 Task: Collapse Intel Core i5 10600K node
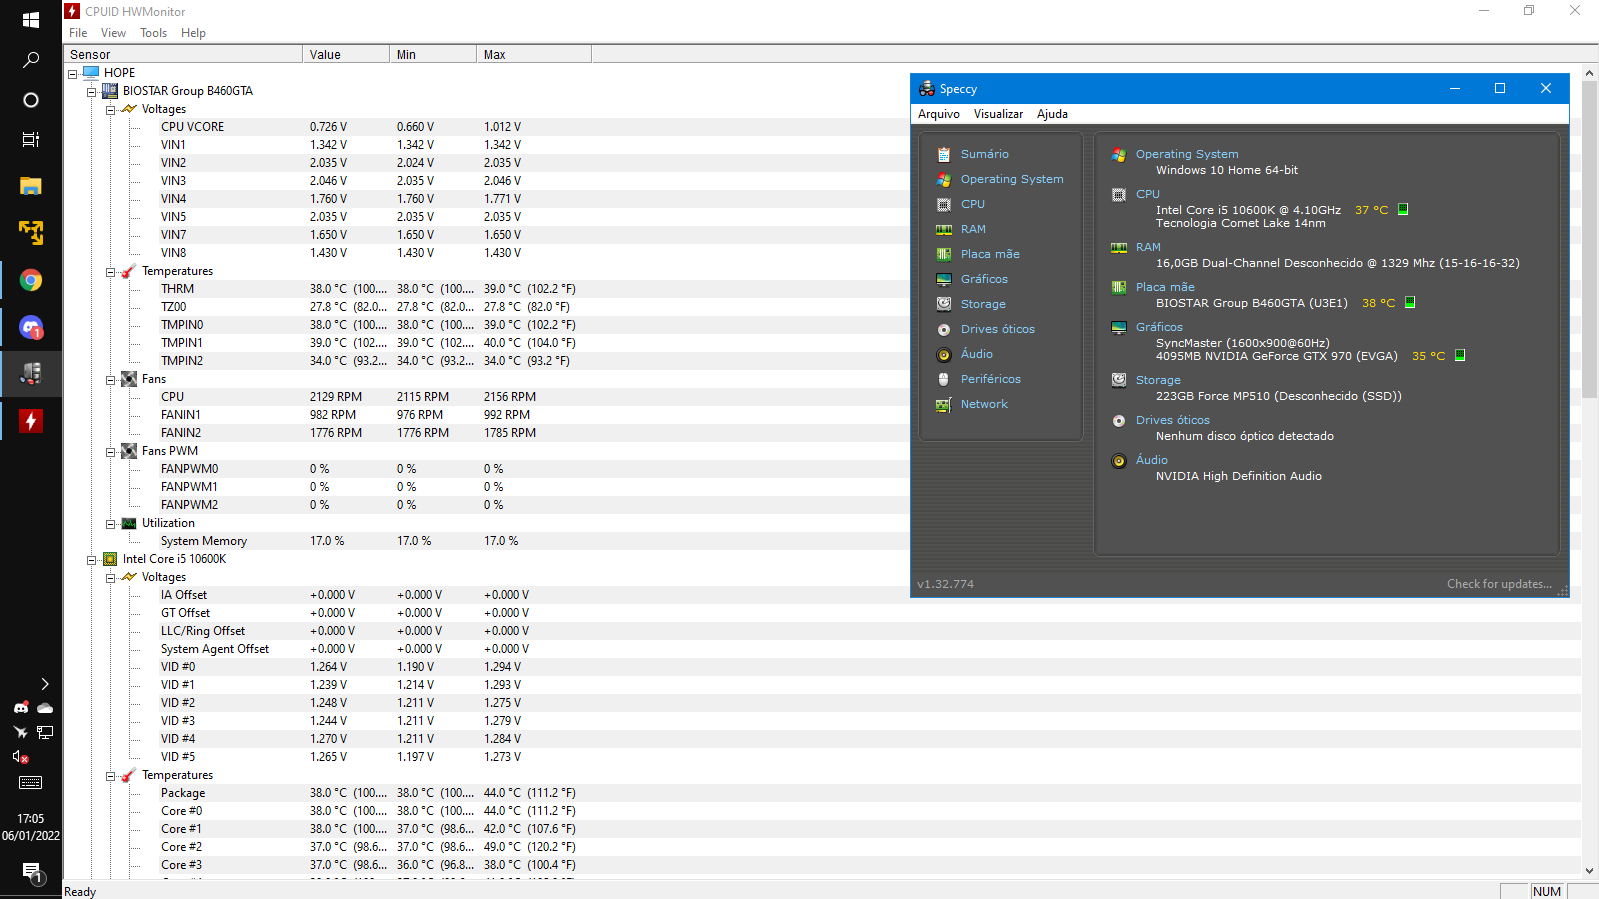click(x=91, y=560)
